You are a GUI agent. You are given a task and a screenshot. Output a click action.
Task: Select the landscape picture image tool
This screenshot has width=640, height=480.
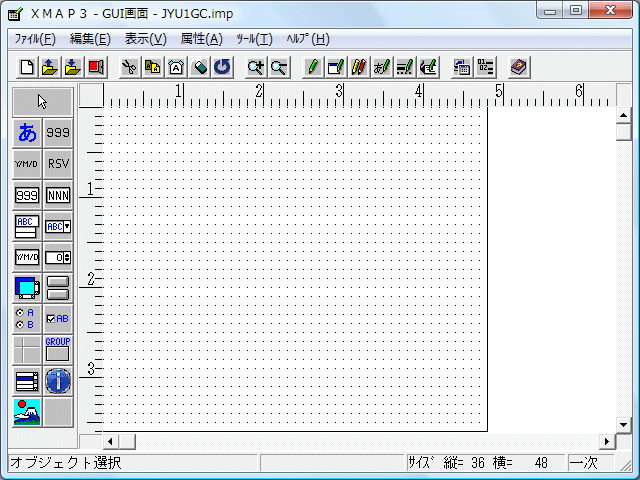27,412
